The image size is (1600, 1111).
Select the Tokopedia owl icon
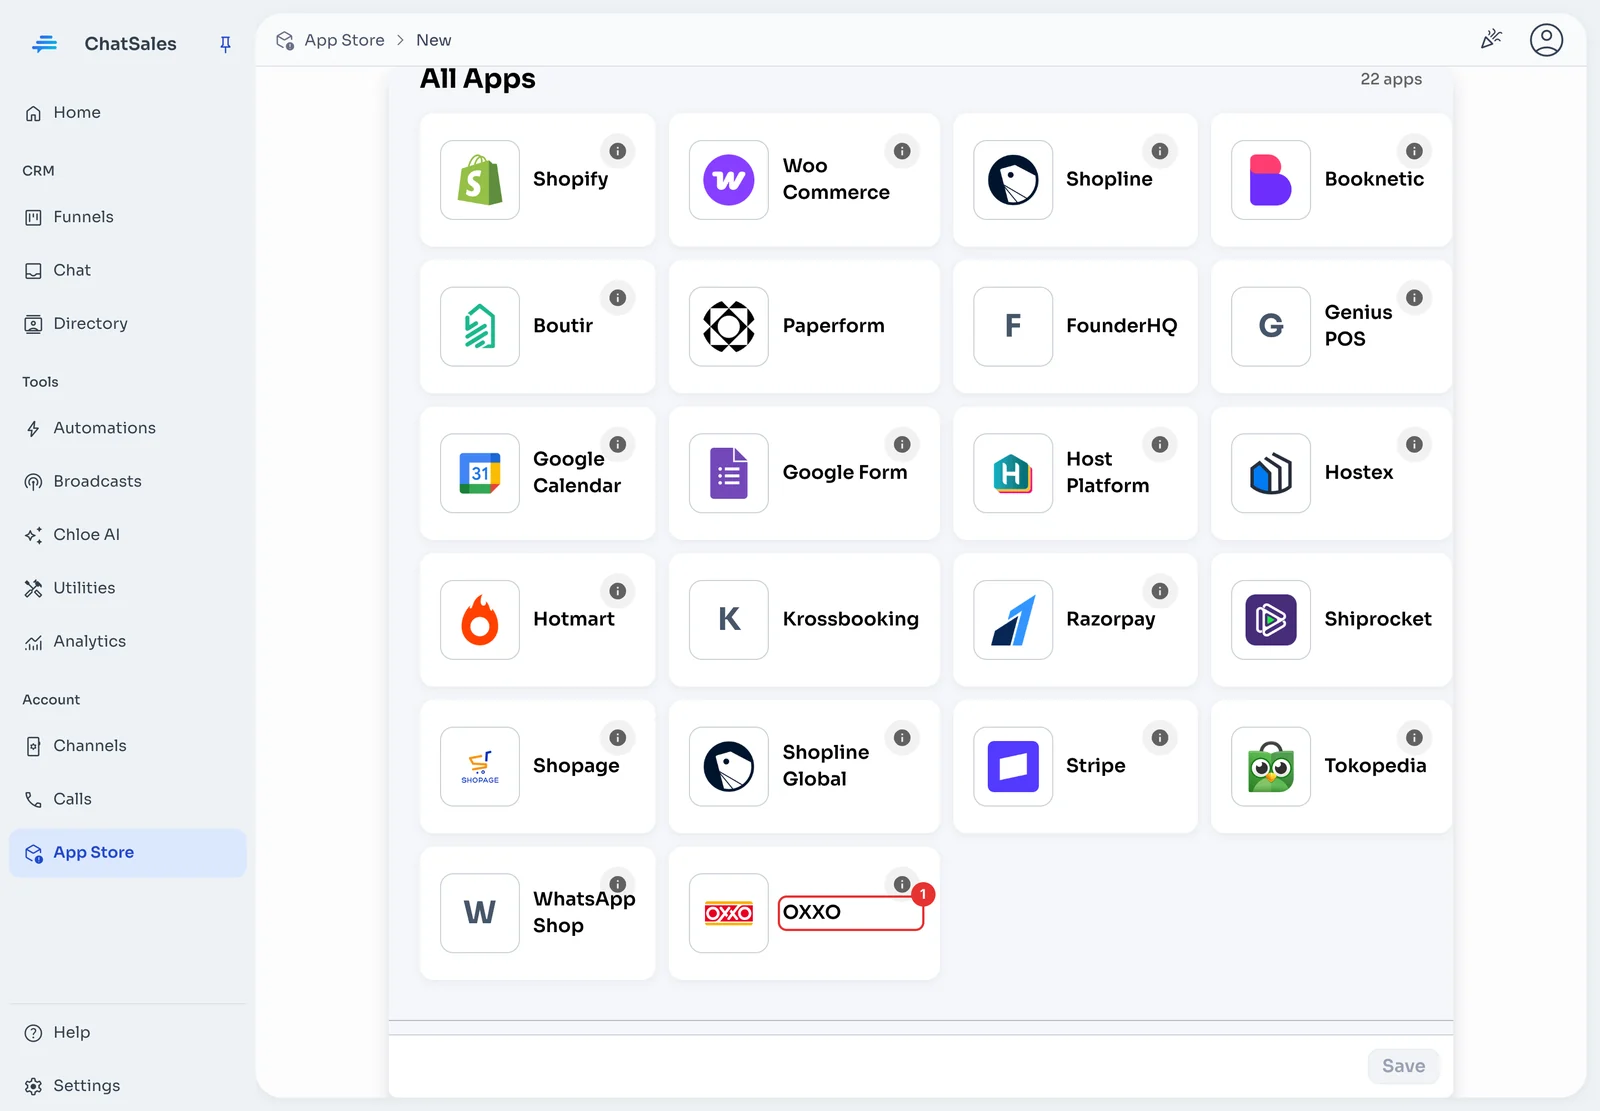click(x=1271, y=767)
